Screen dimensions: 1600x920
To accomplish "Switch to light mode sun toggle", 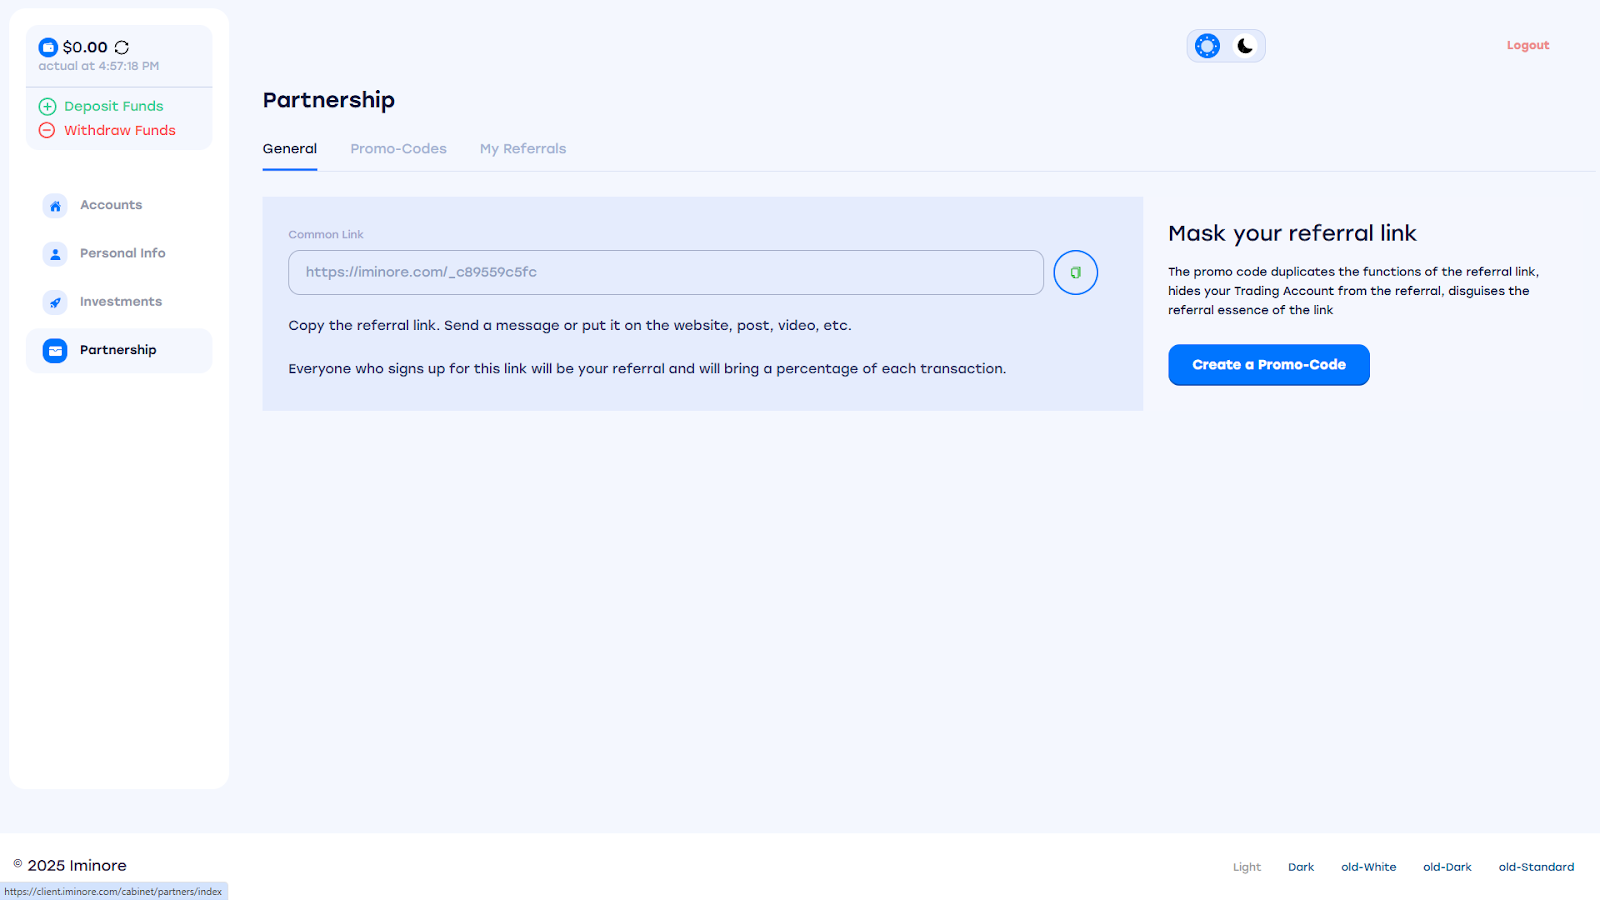I will pyautogui.click(x=1207, y=46).
